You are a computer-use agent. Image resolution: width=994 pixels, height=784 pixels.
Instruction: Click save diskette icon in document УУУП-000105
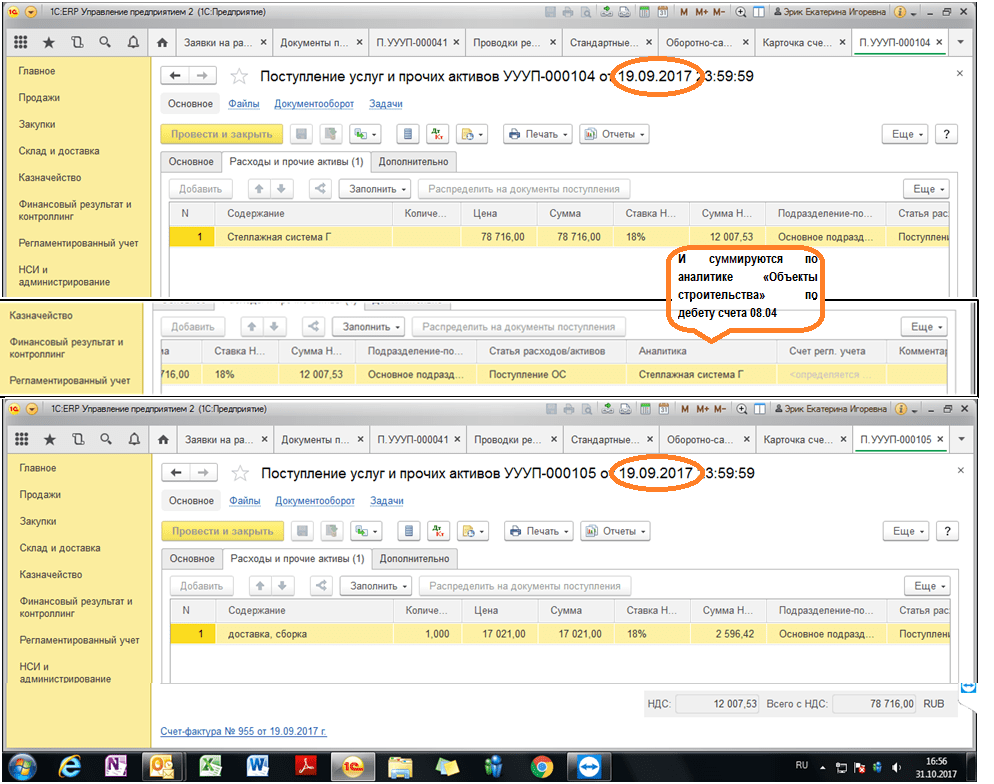303,530
